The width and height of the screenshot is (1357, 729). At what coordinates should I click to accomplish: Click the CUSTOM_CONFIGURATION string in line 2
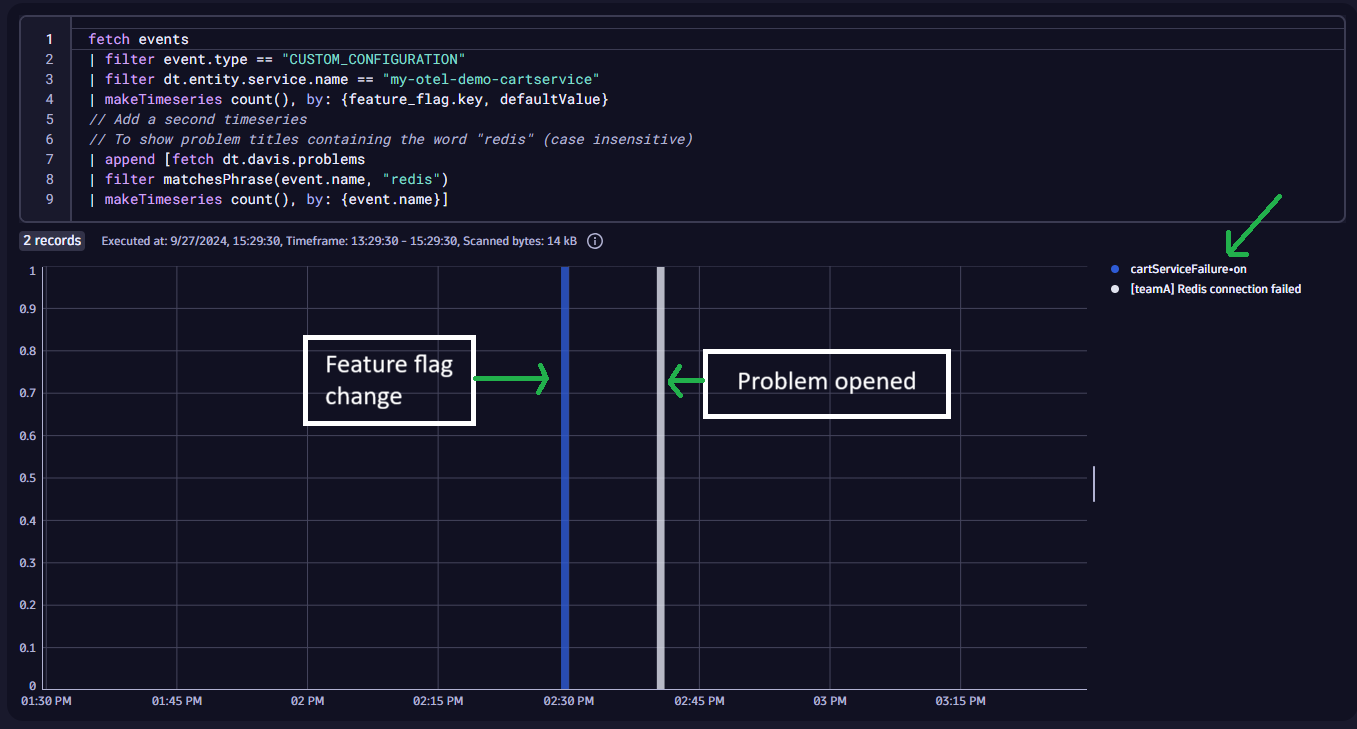[x=373, y=59]
